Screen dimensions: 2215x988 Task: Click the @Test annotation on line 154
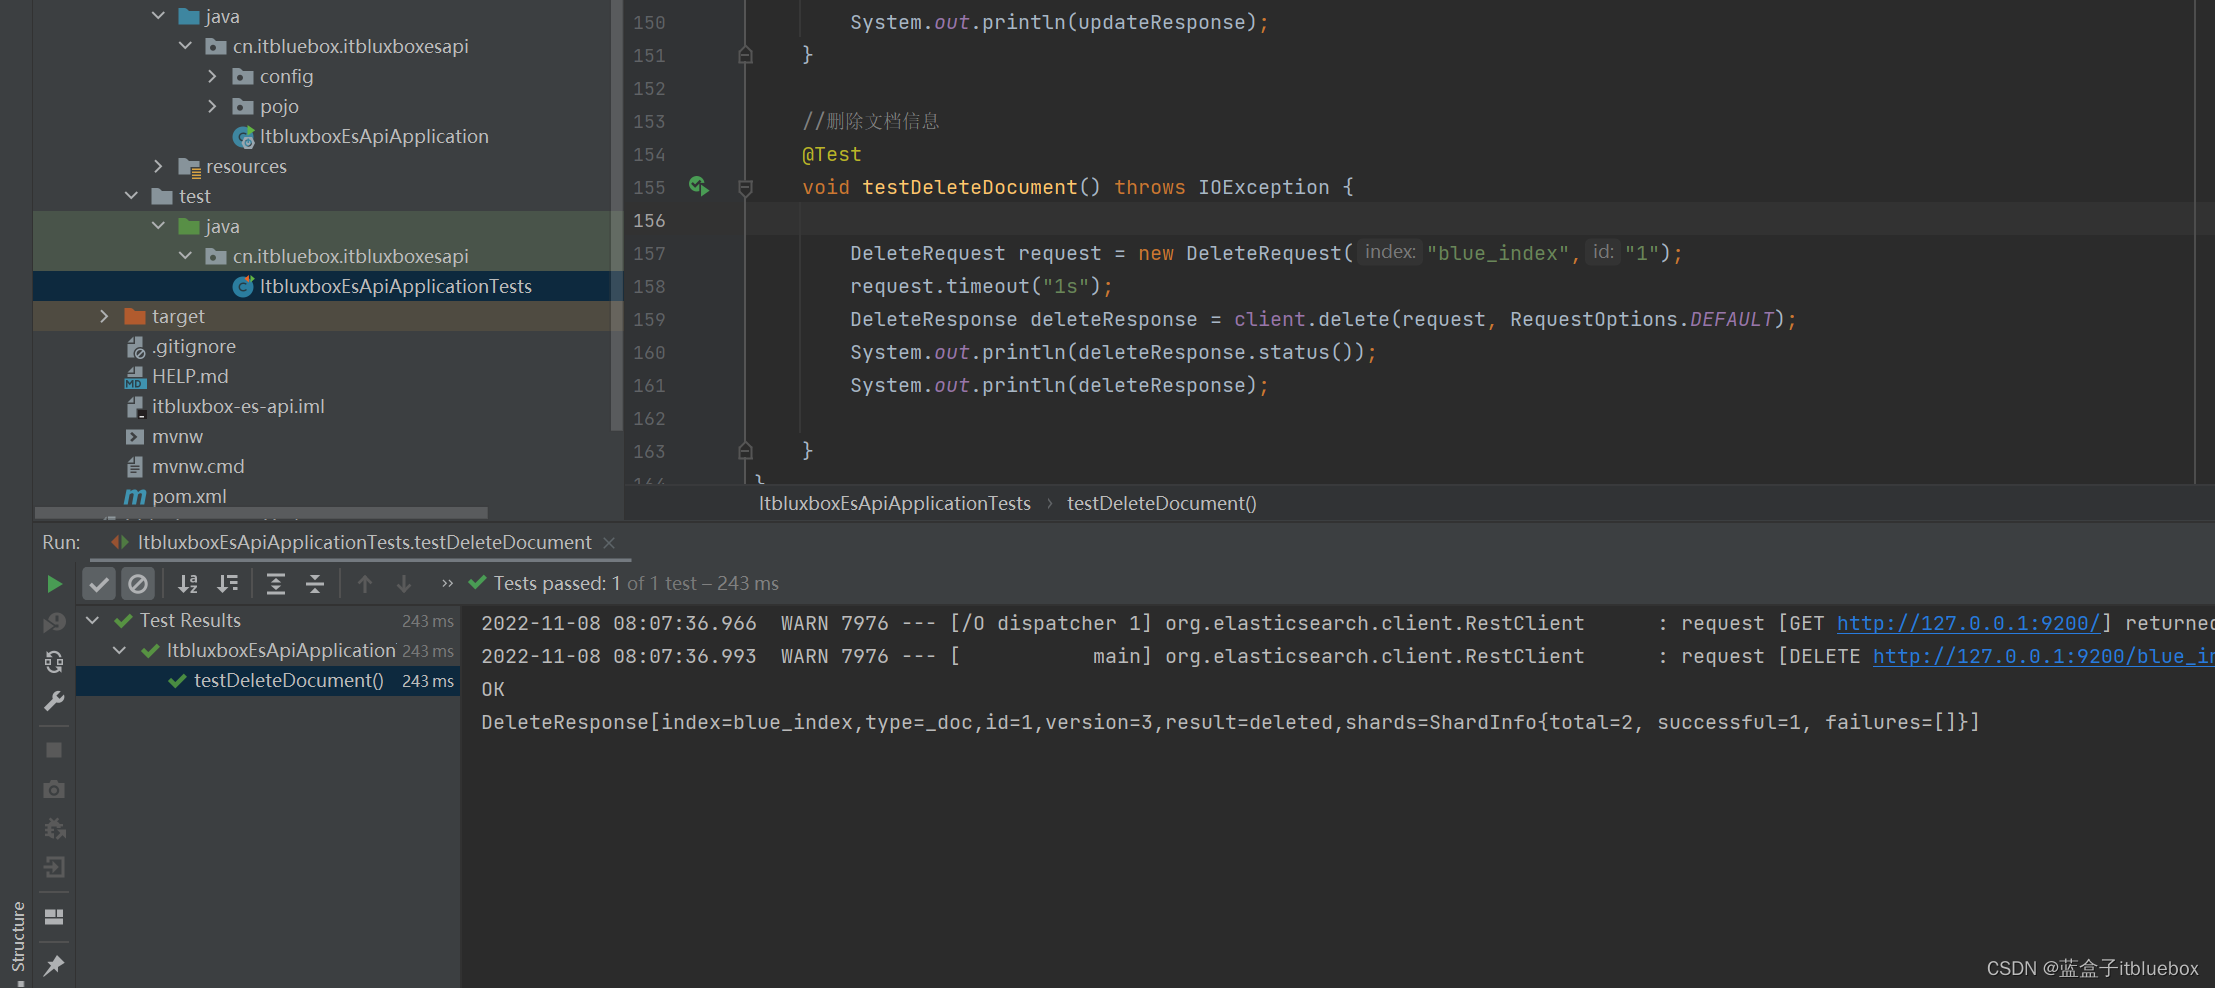[831, 154]
